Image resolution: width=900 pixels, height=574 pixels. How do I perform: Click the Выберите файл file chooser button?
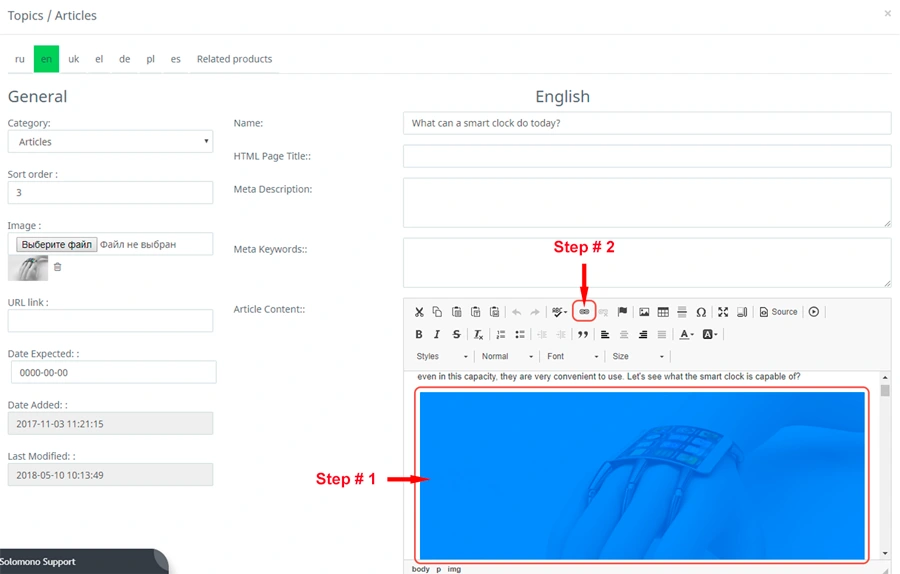click(x=57, y=244)
